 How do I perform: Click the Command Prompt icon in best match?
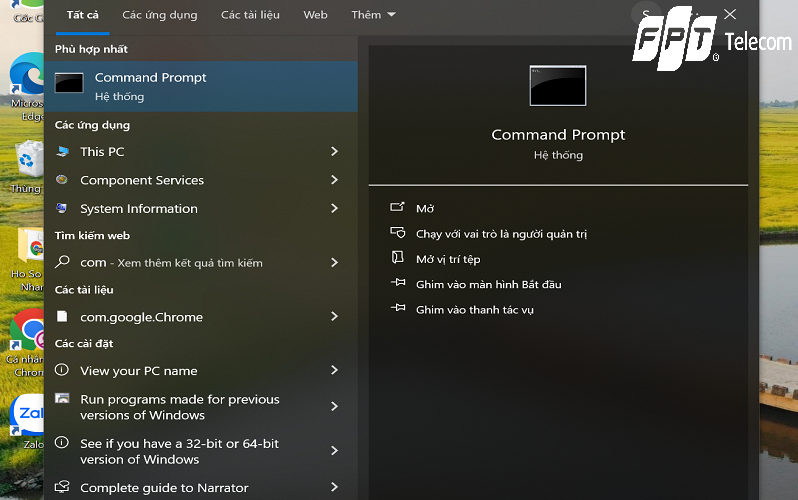[69, 85]
